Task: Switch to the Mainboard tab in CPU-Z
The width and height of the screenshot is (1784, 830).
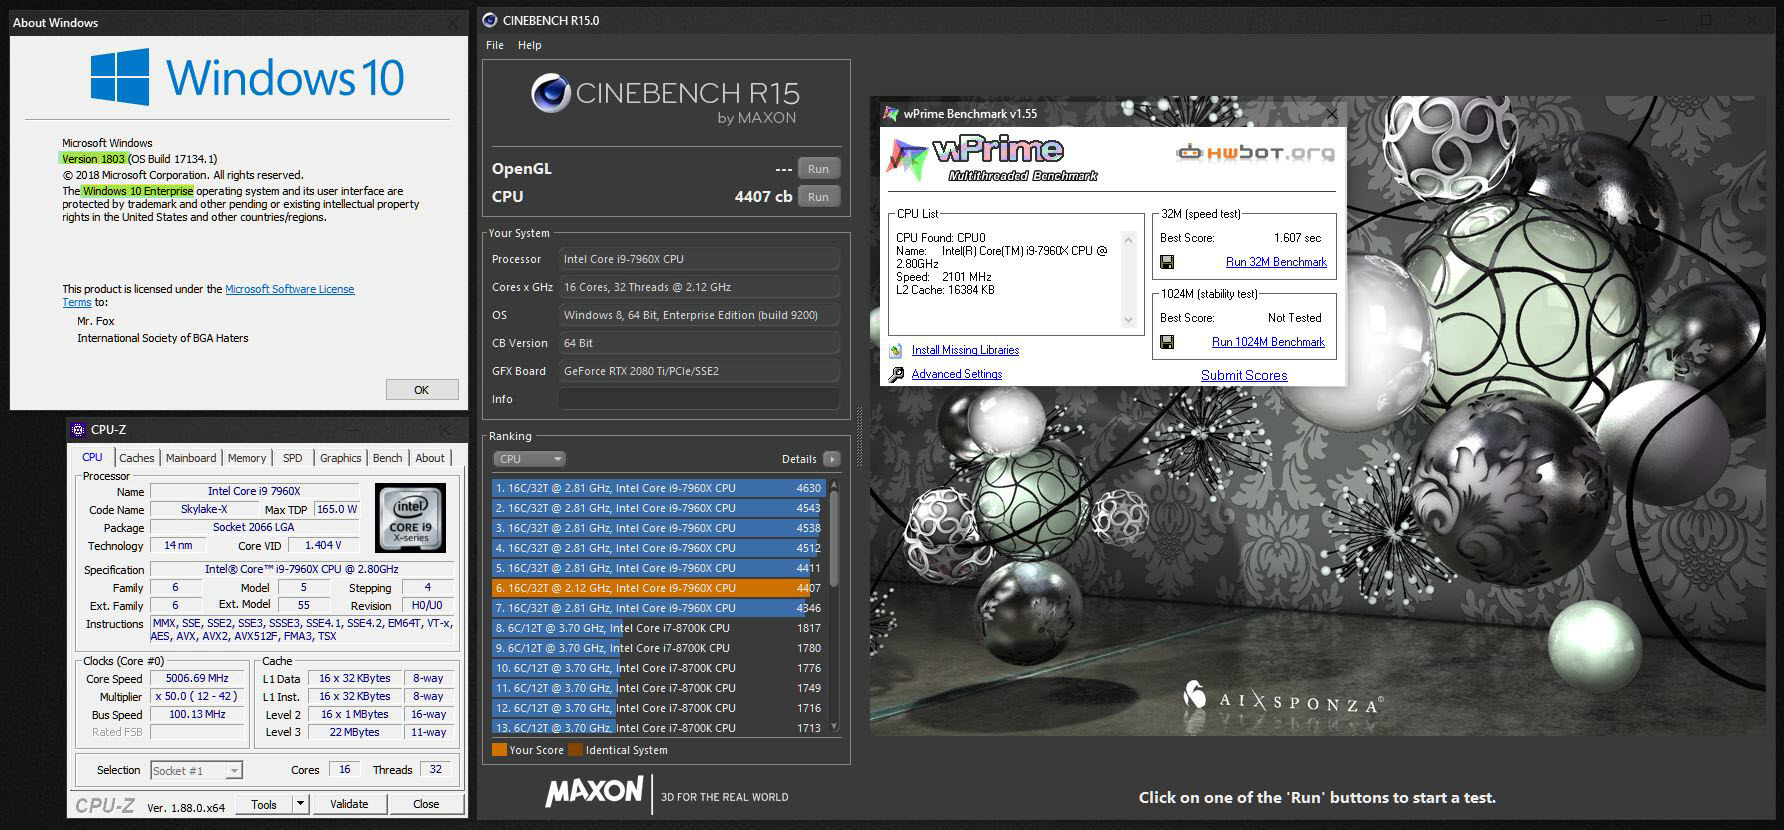Action: [191, 458]
